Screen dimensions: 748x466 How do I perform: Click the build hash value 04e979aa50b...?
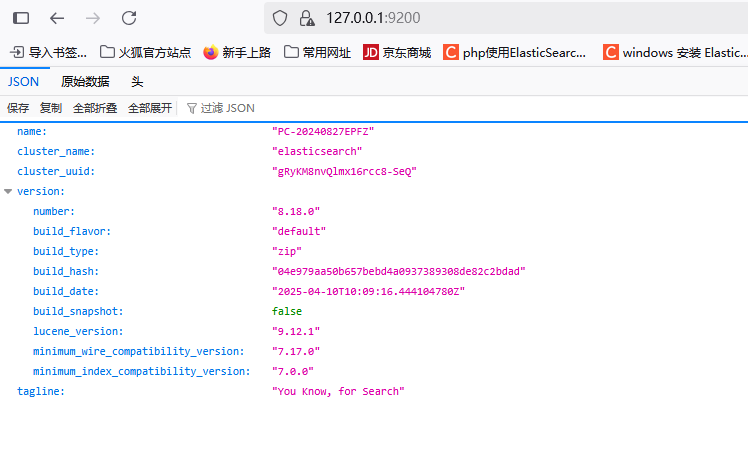(399, 271)
